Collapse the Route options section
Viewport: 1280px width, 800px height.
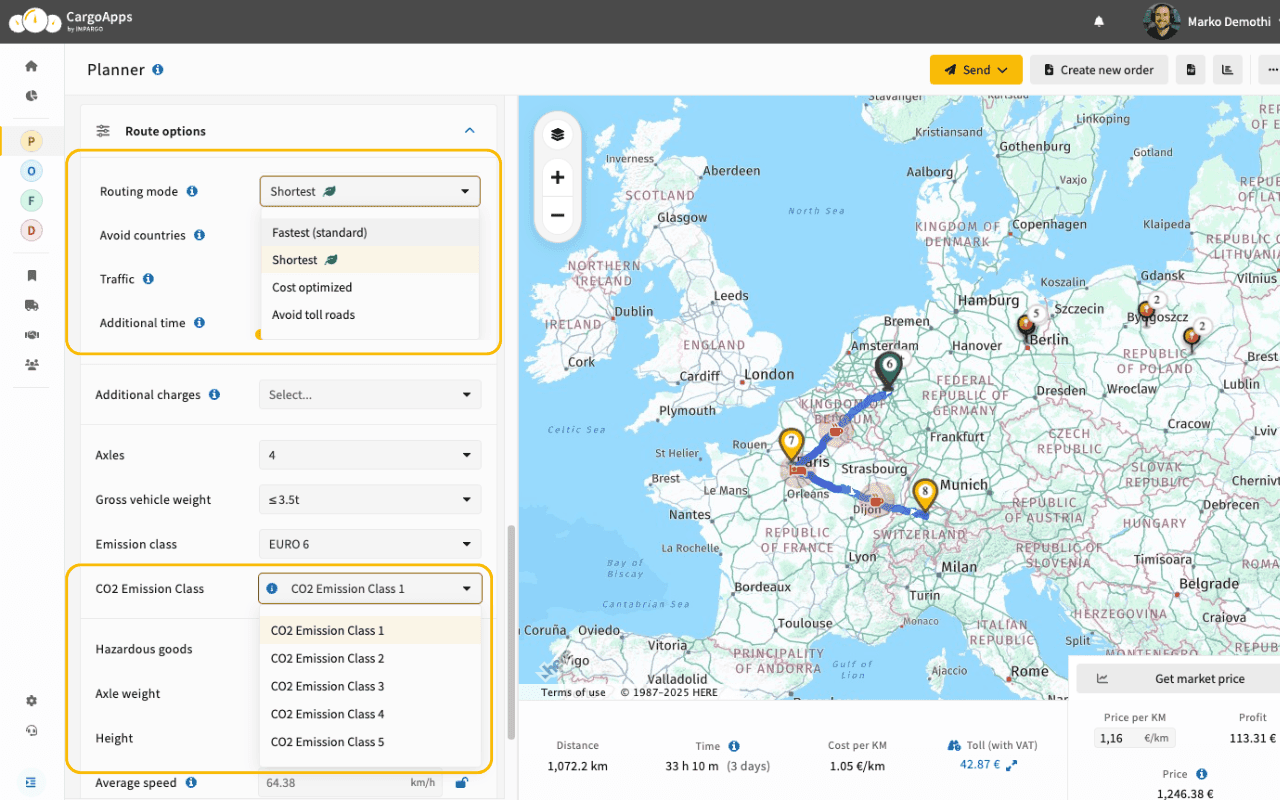pos(469,130)
